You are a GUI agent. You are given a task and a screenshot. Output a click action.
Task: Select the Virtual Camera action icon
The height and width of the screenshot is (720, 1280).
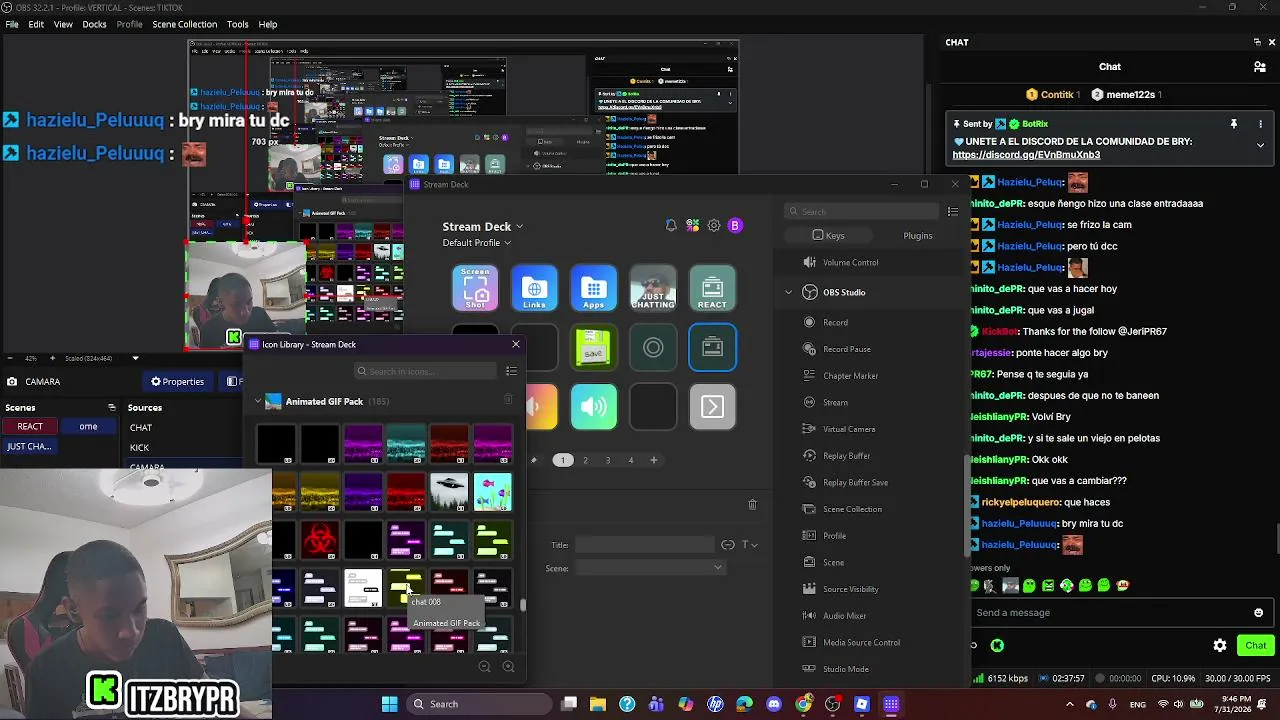click(810, 429)
